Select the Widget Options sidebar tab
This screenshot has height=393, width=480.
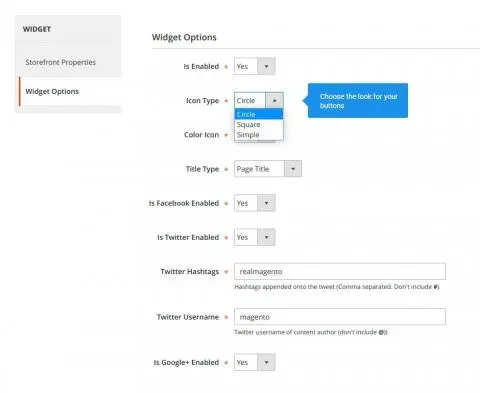click(52, 91)
